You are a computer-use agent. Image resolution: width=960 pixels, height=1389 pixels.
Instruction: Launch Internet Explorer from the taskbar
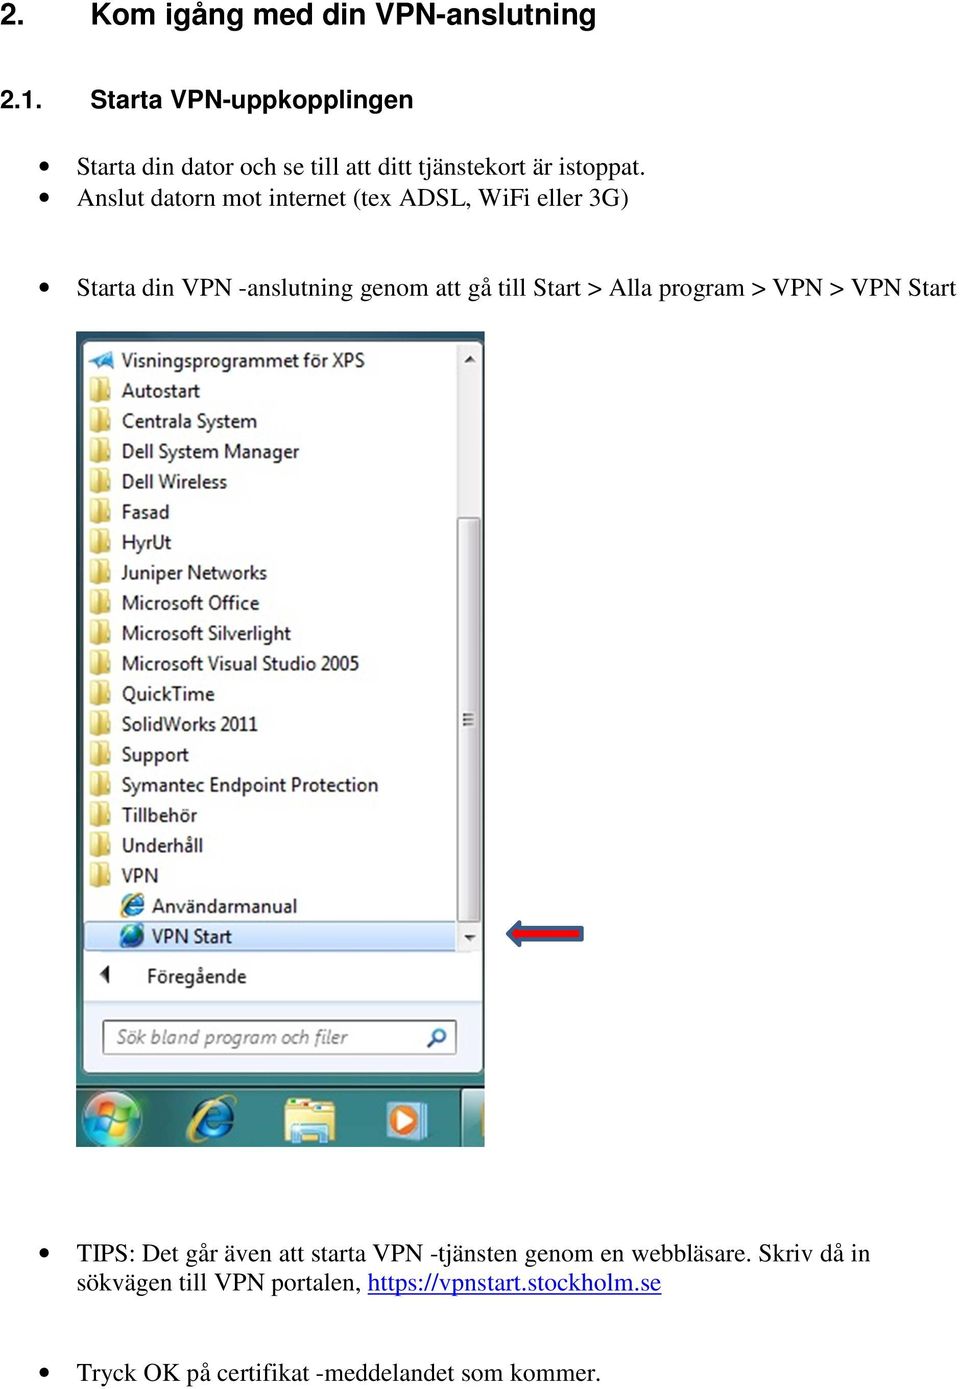(x=212, y=1118)
